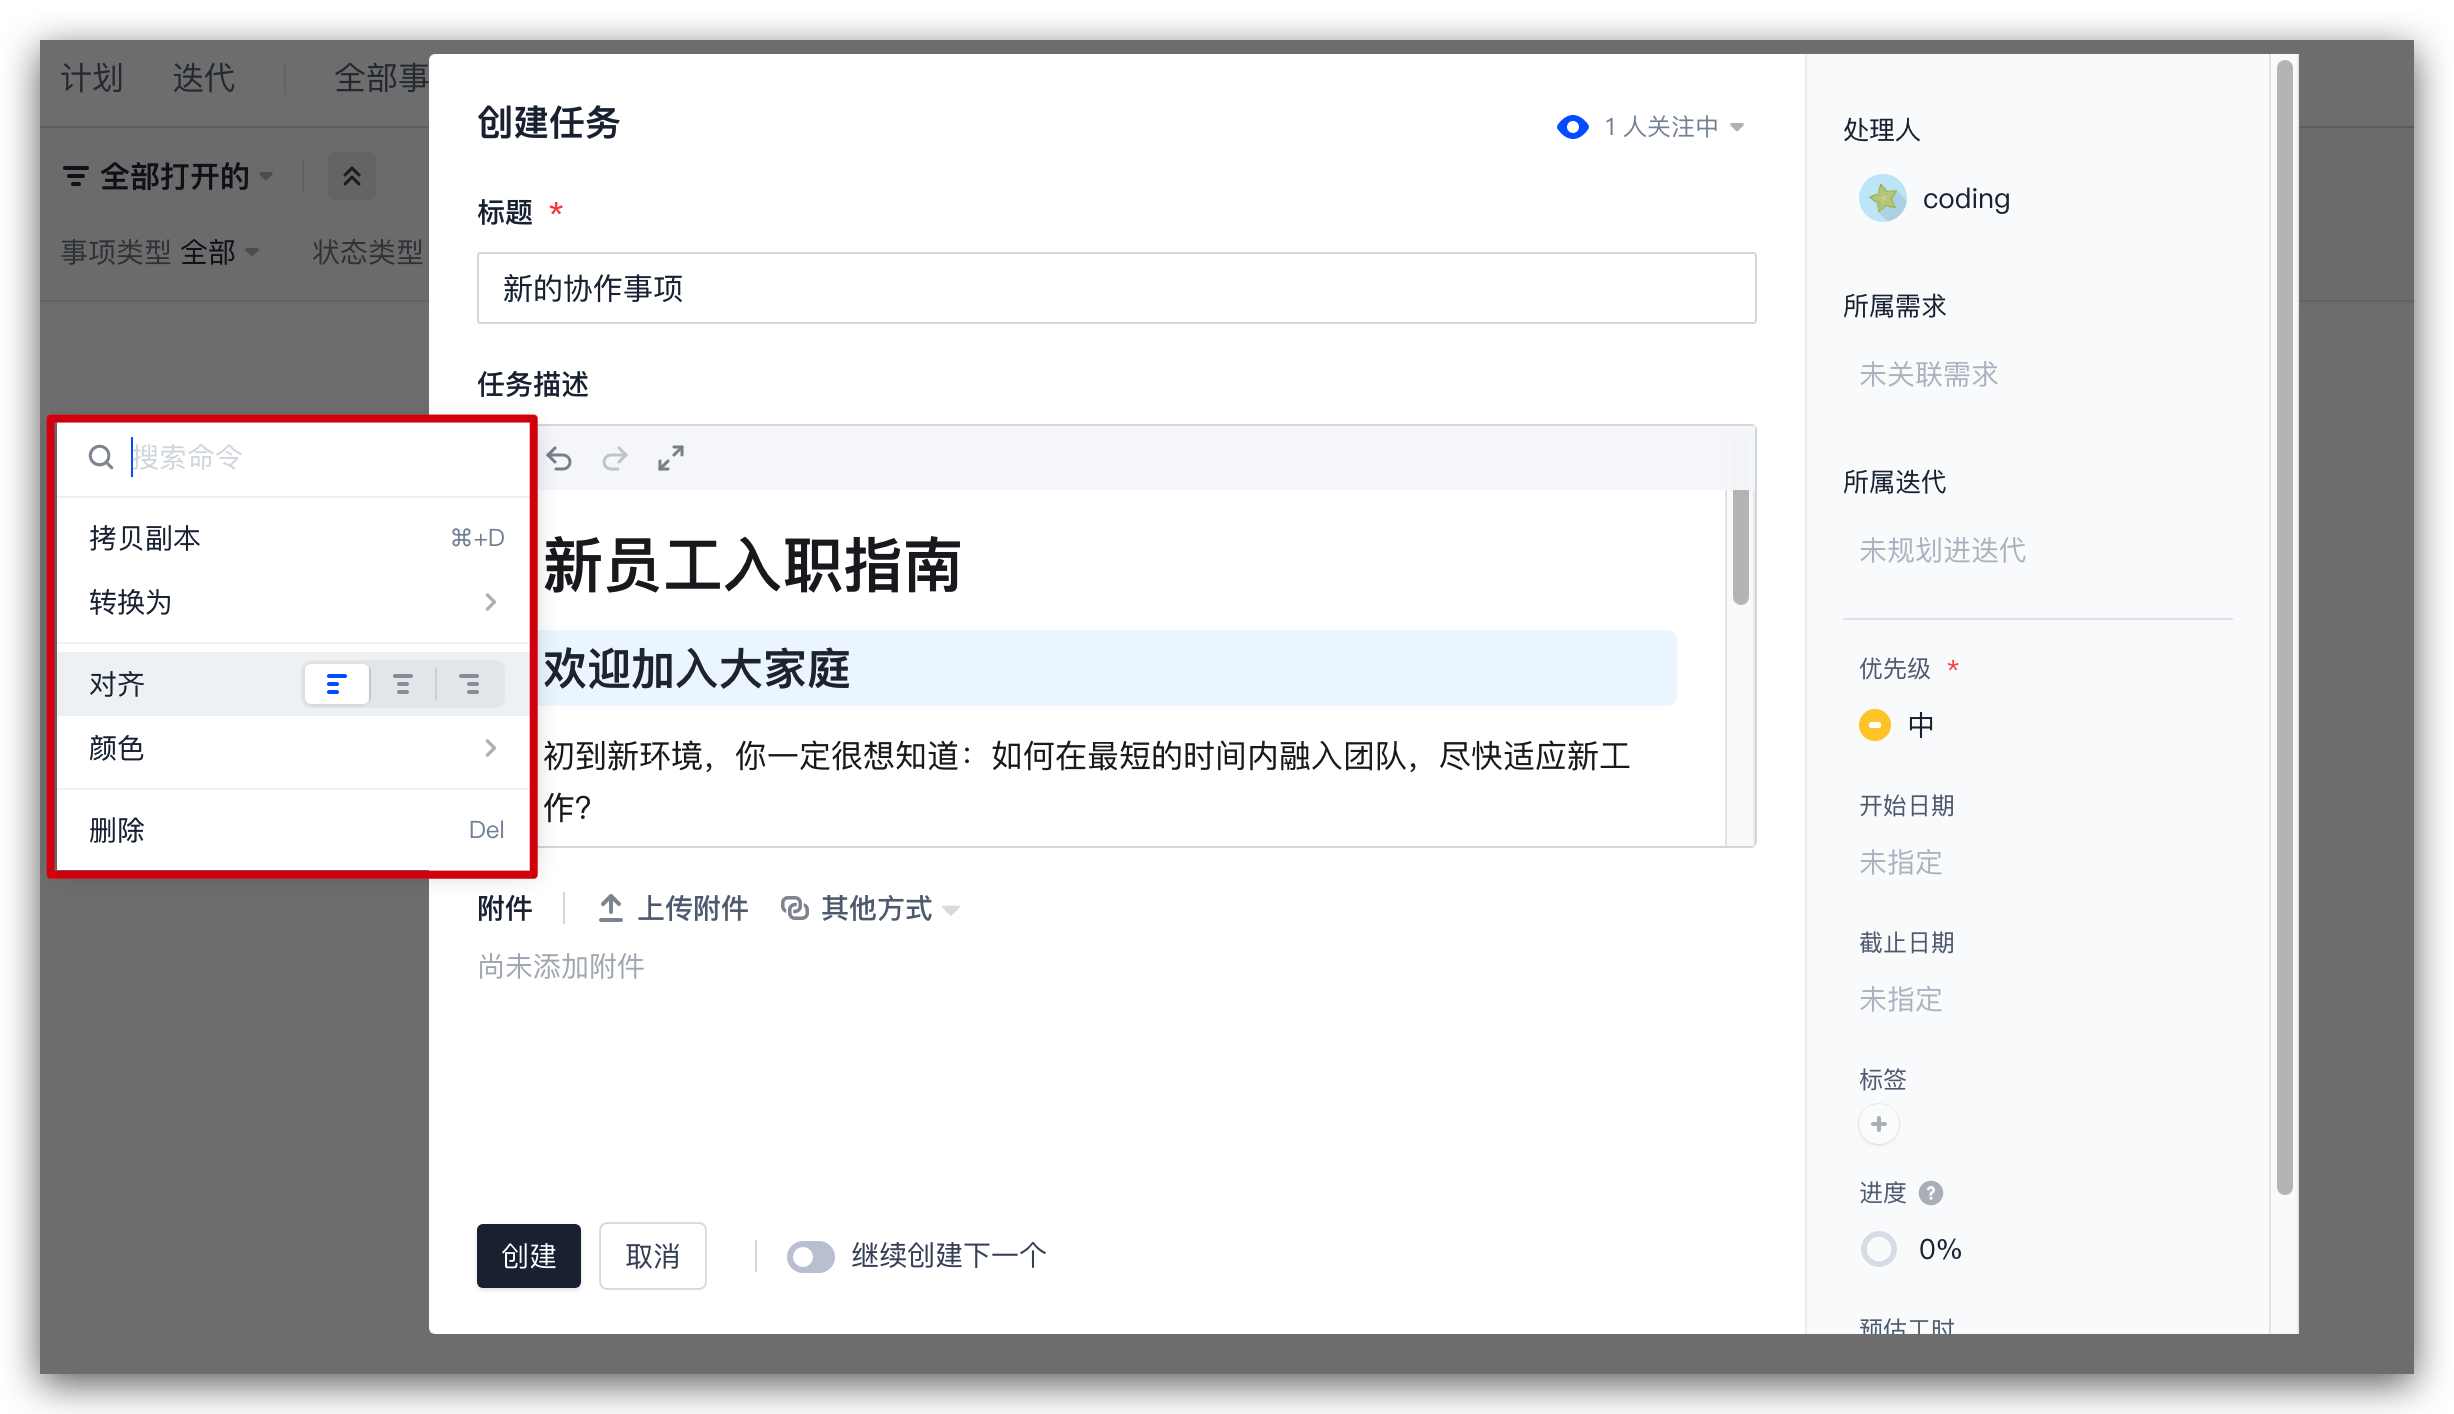Click paragraph starting 初到新环境
This screenshot has width=2454, height=1414.
(1087, 781)
